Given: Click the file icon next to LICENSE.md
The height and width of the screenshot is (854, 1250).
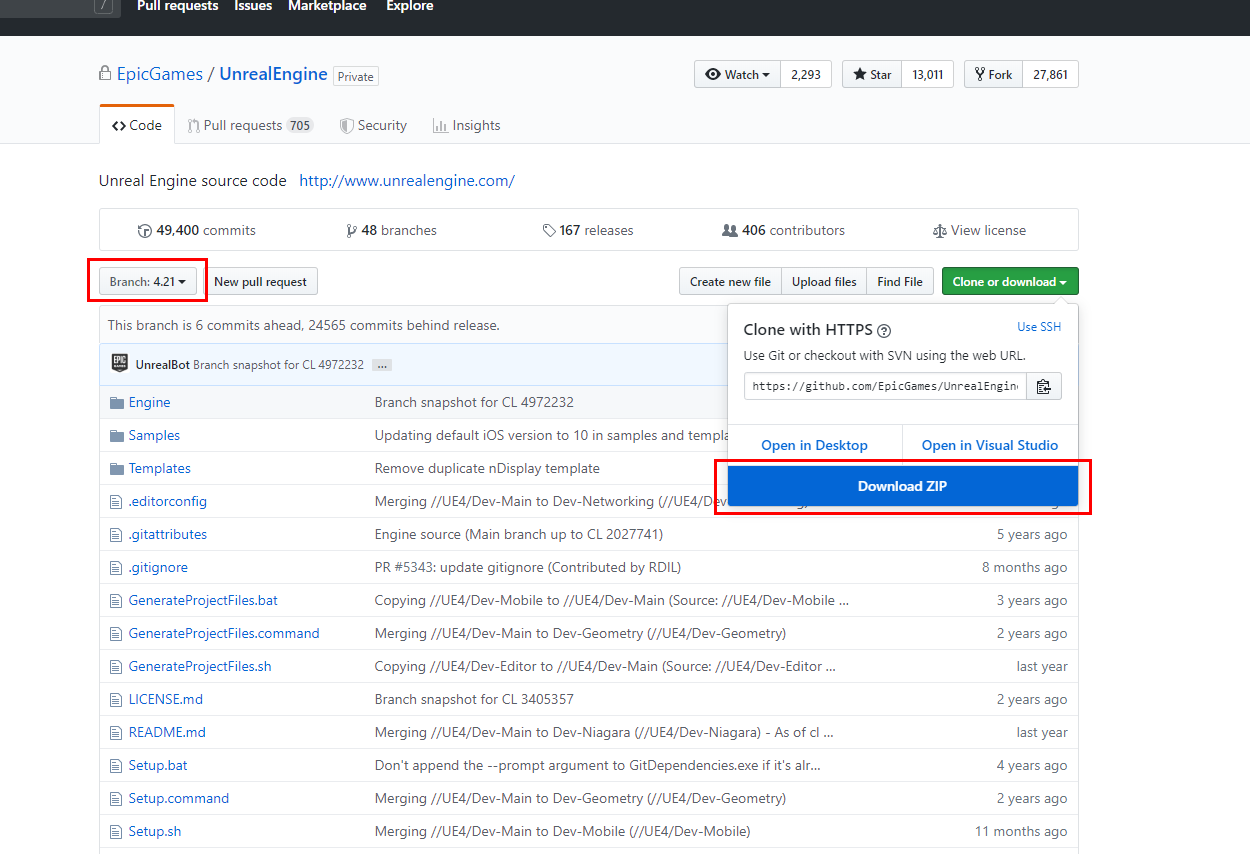Looking at the screenshot, I should [x=116, y=699].
